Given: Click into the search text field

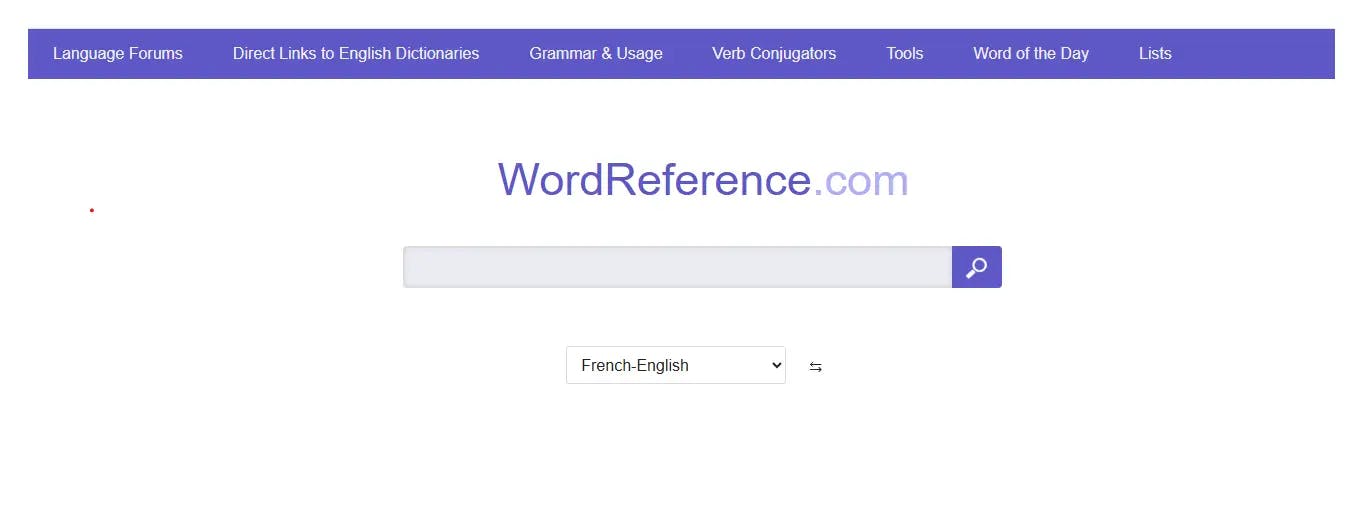Looking at the screenshot, I should pyautogui.click(x=678, y=267).
